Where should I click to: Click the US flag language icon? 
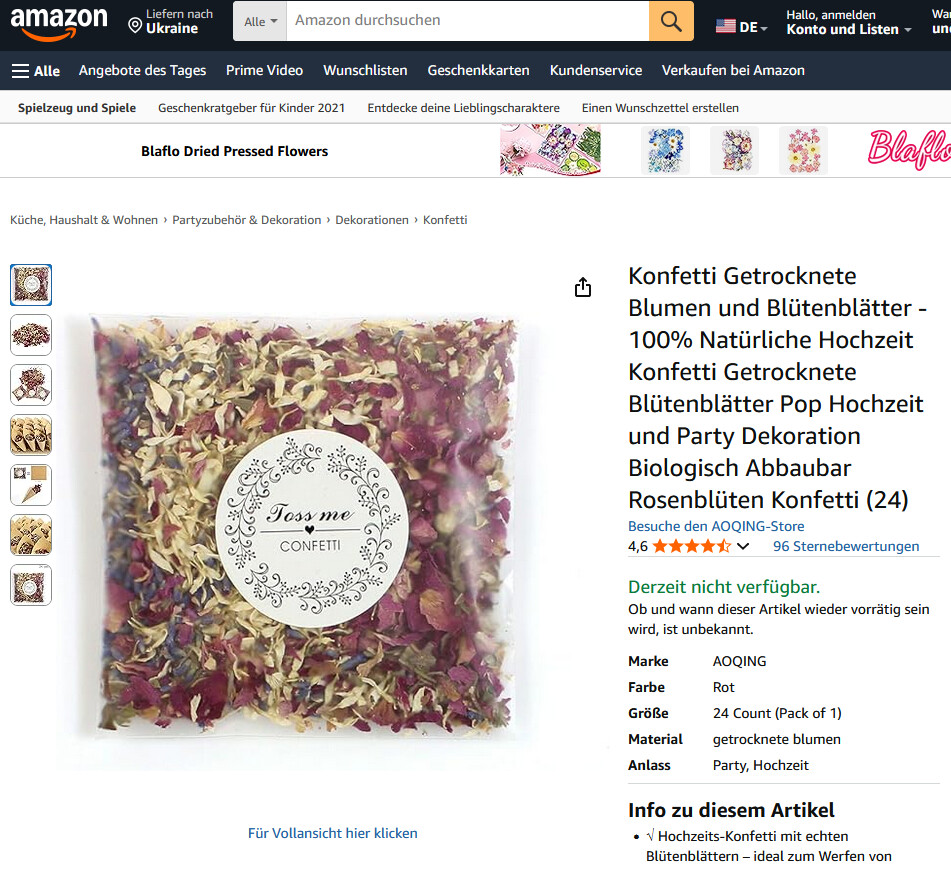(x=725, y=27)
